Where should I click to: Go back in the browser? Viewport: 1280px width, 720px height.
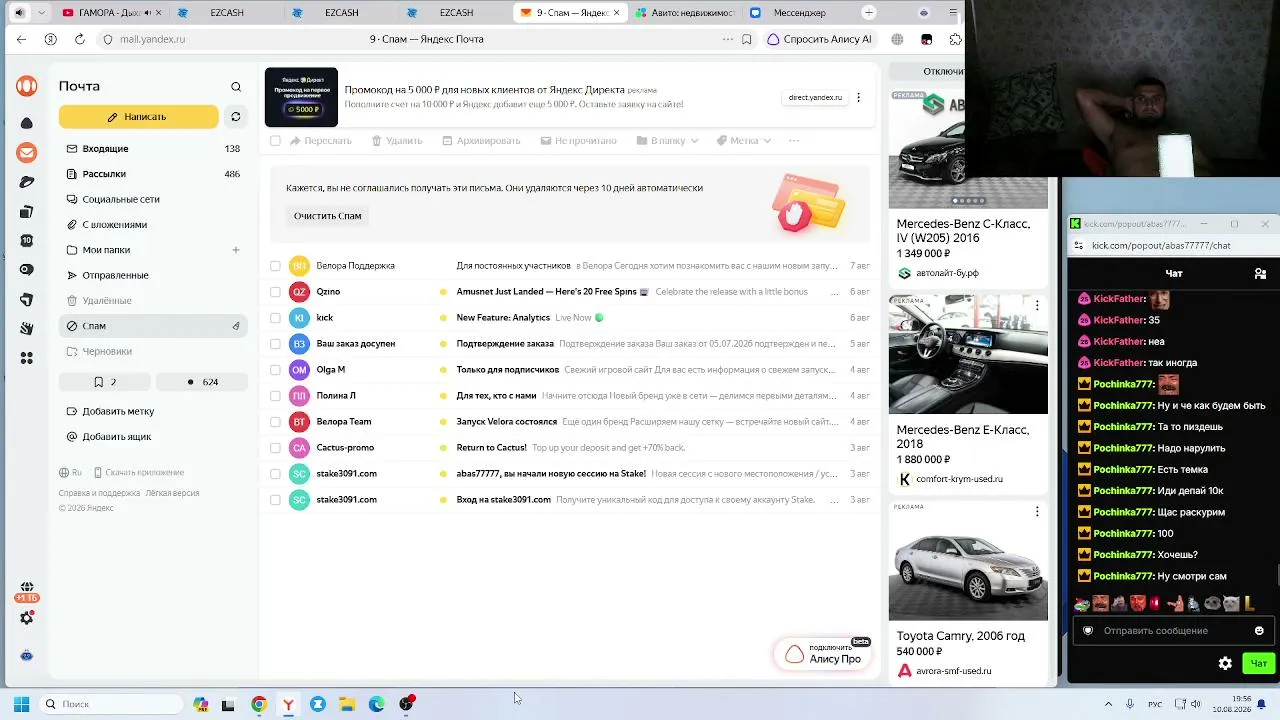click(21, 39)
